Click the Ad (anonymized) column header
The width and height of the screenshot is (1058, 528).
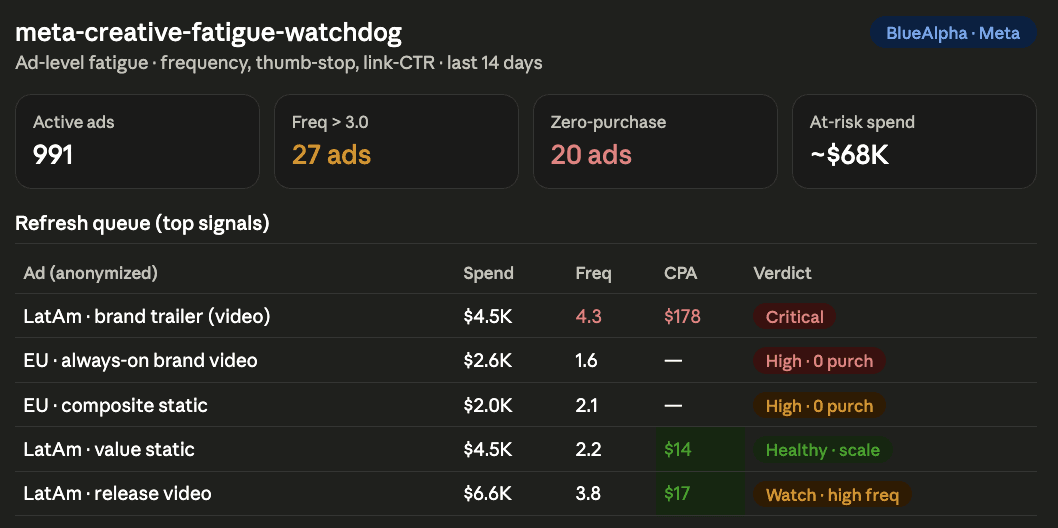click(90, 273)
